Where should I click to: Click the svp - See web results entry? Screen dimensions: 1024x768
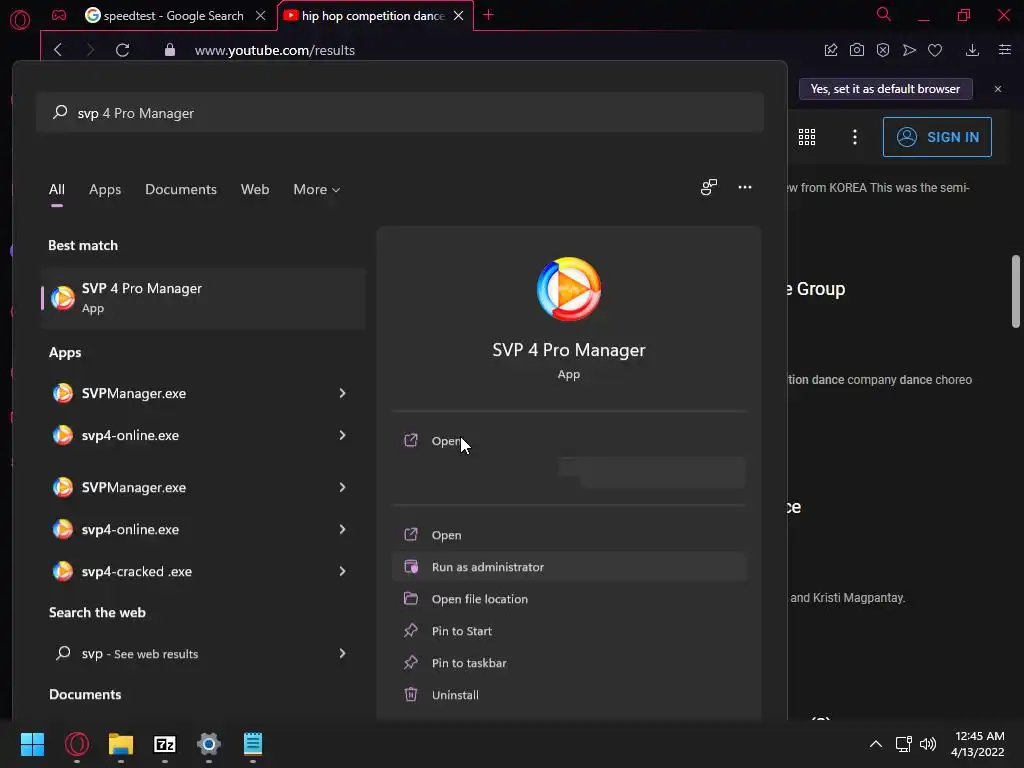pos(203,654)
